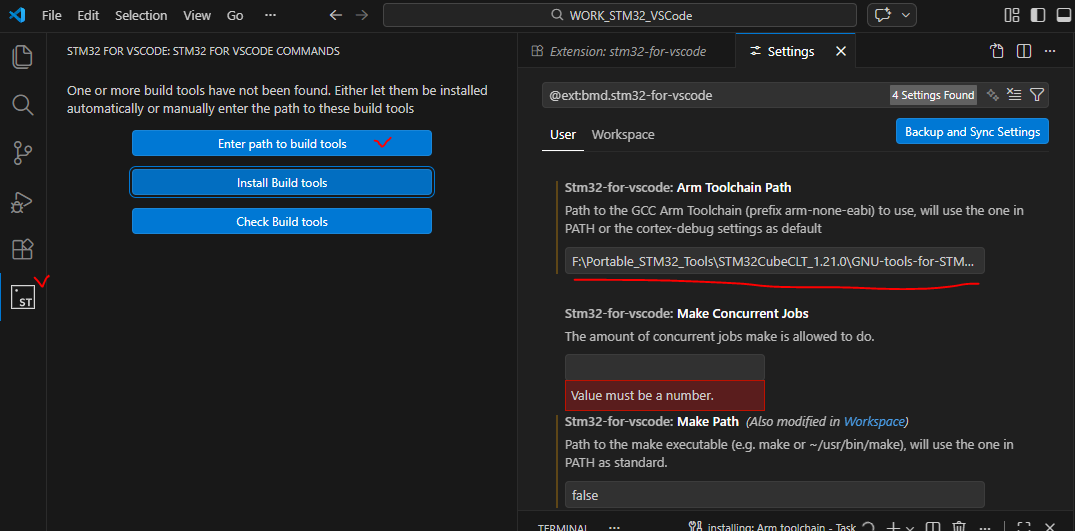Select the Workspace settings scope tab

[623, 134]
